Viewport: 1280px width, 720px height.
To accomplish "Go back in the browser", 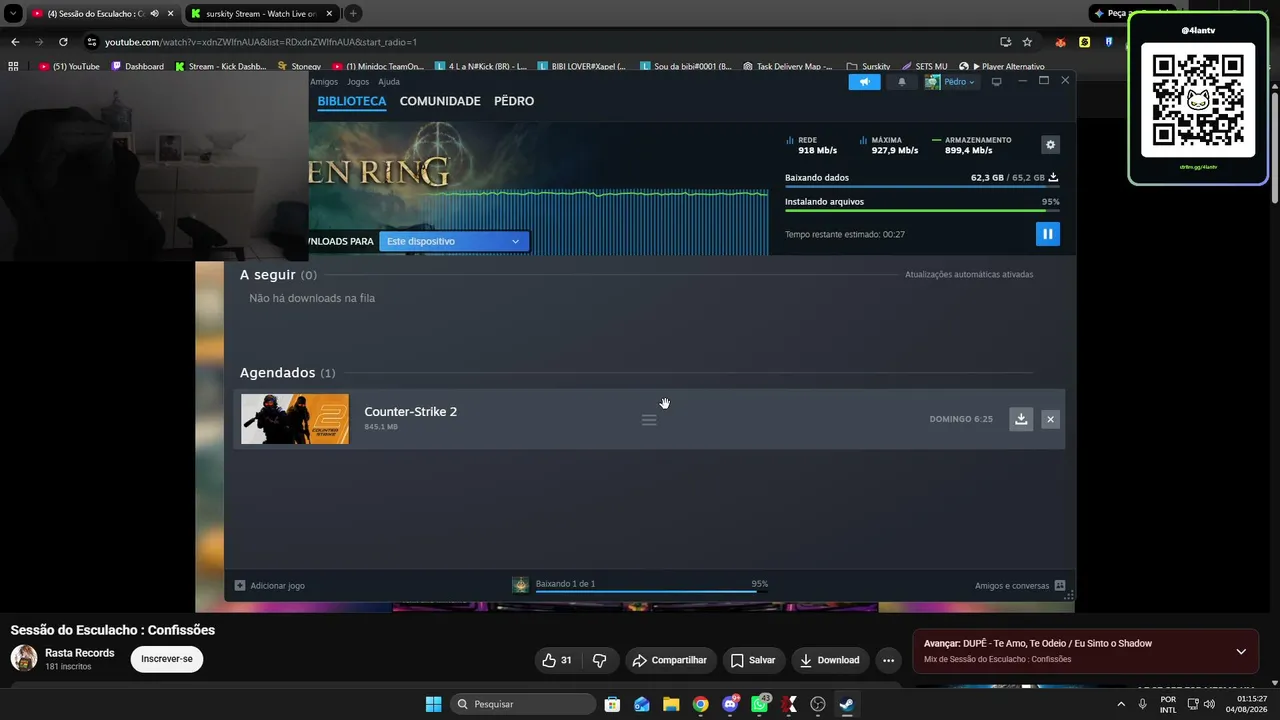I will click(x=15, y=42).
